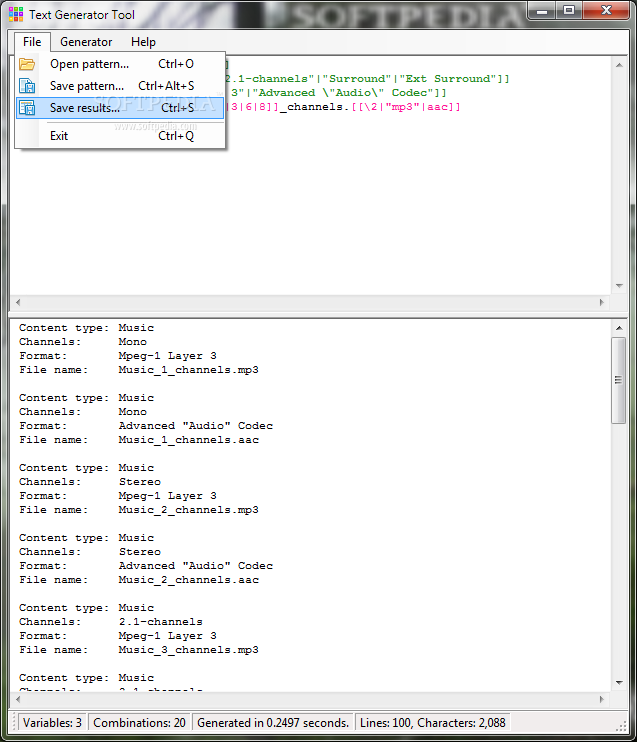Close the Text Generator Tool window
This screenshot has width=637, height=742.
pos(606,10)
